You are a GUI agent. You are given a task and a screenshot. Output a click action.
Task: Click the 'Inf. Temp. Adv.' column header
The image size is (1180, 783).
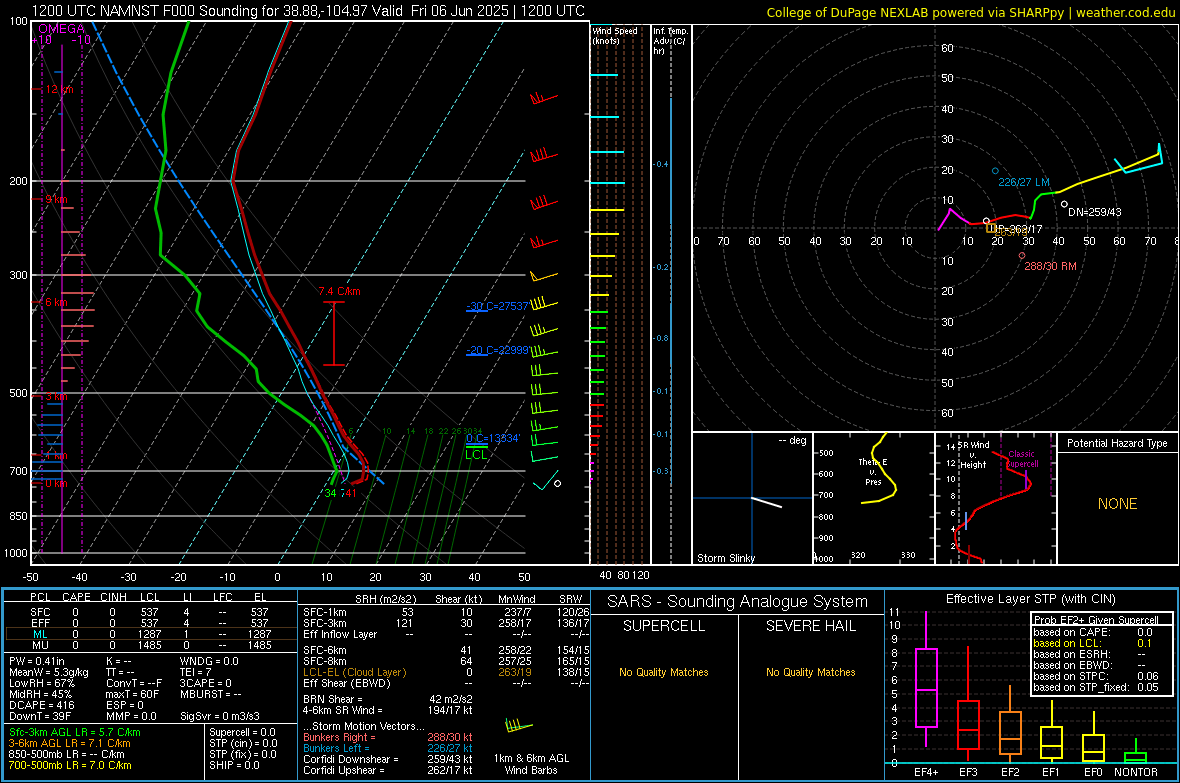[x=670, y=41]
